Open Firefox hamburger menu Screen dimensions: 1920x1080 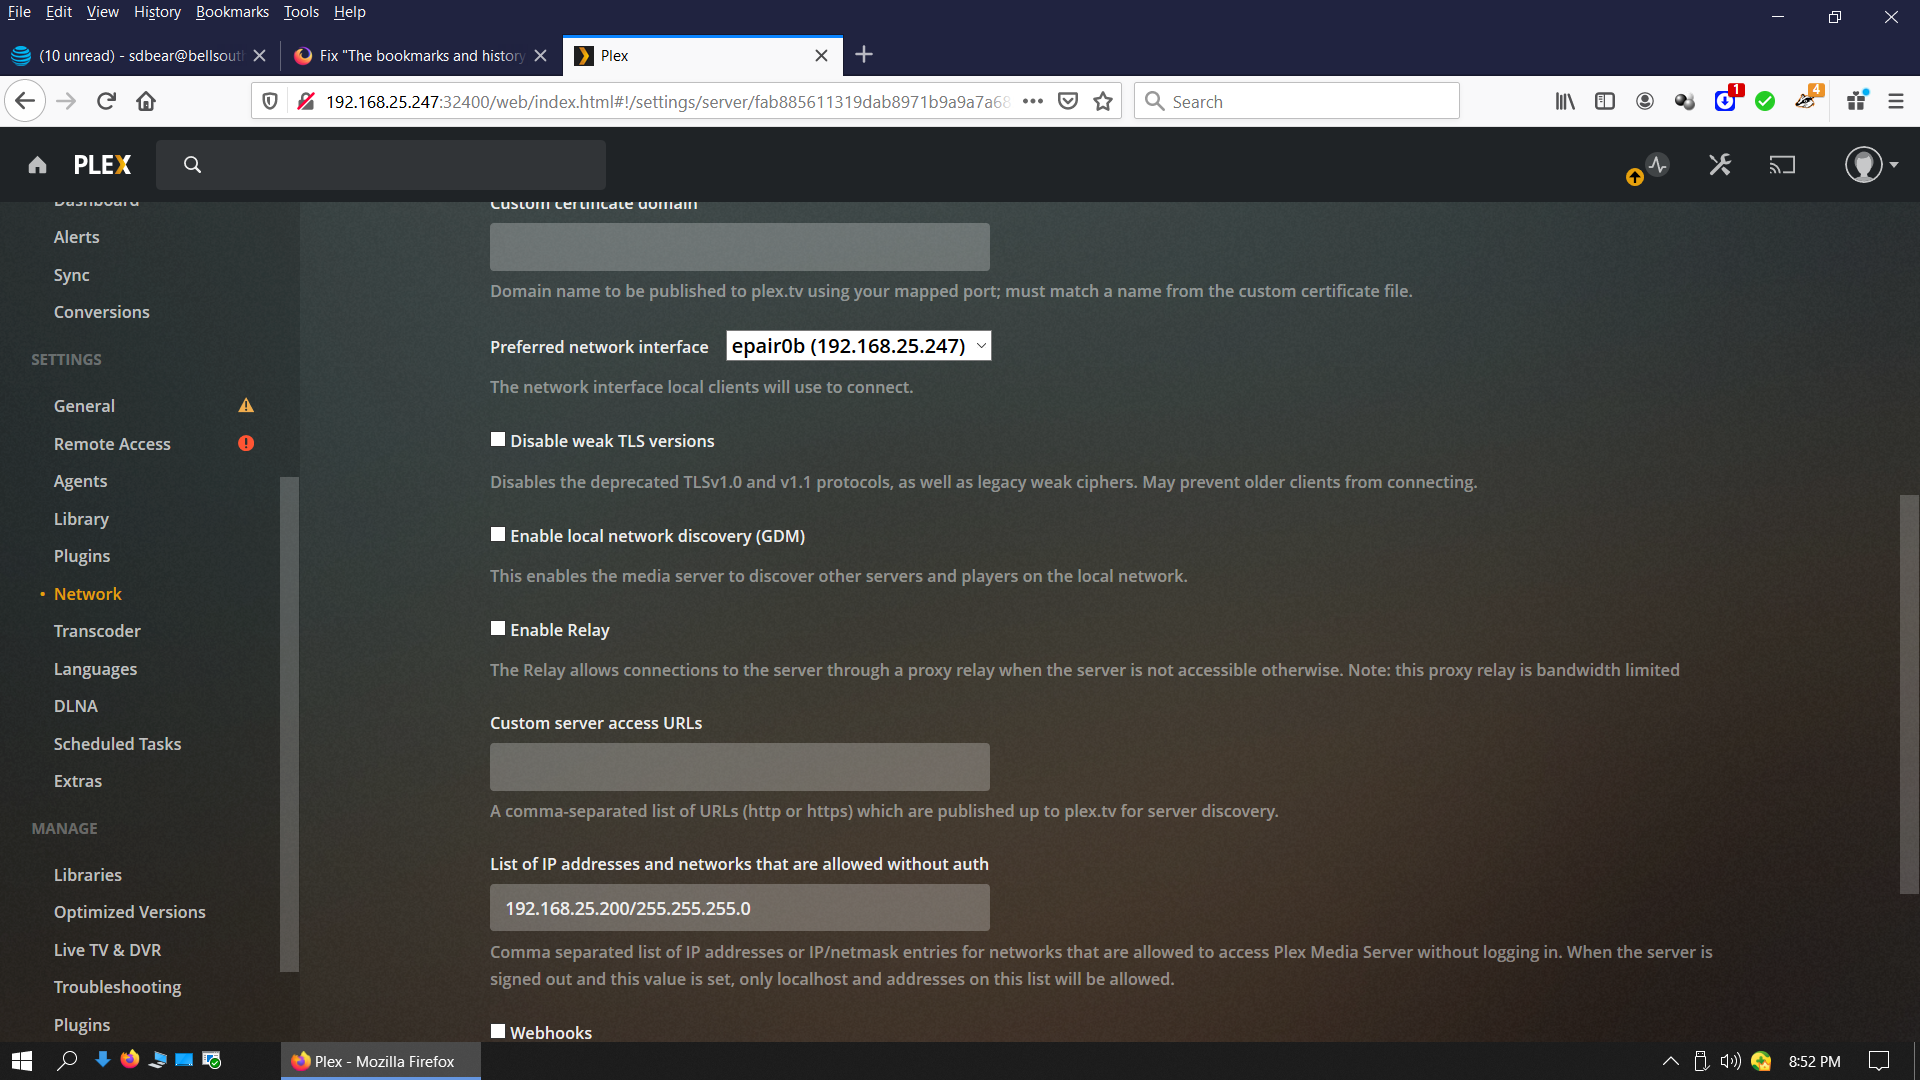click(x=1896, y=101)
